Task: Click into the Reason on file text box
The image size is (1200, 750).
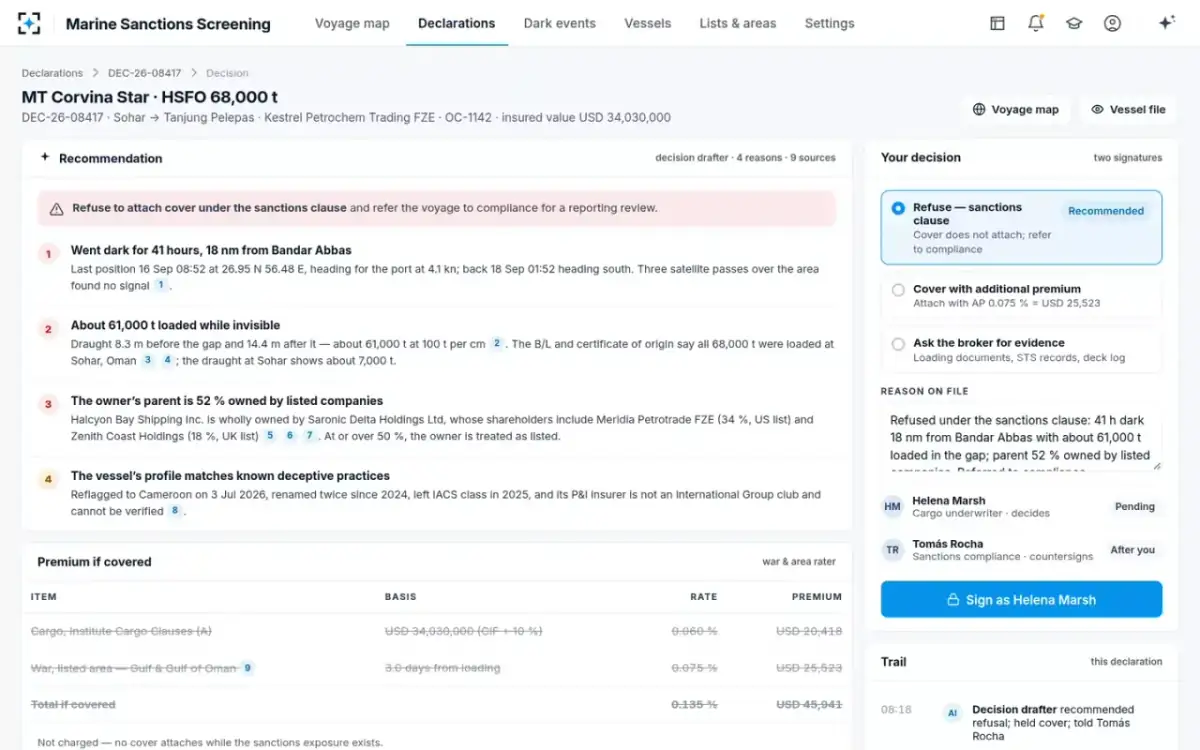Action: pos(1021,438)
